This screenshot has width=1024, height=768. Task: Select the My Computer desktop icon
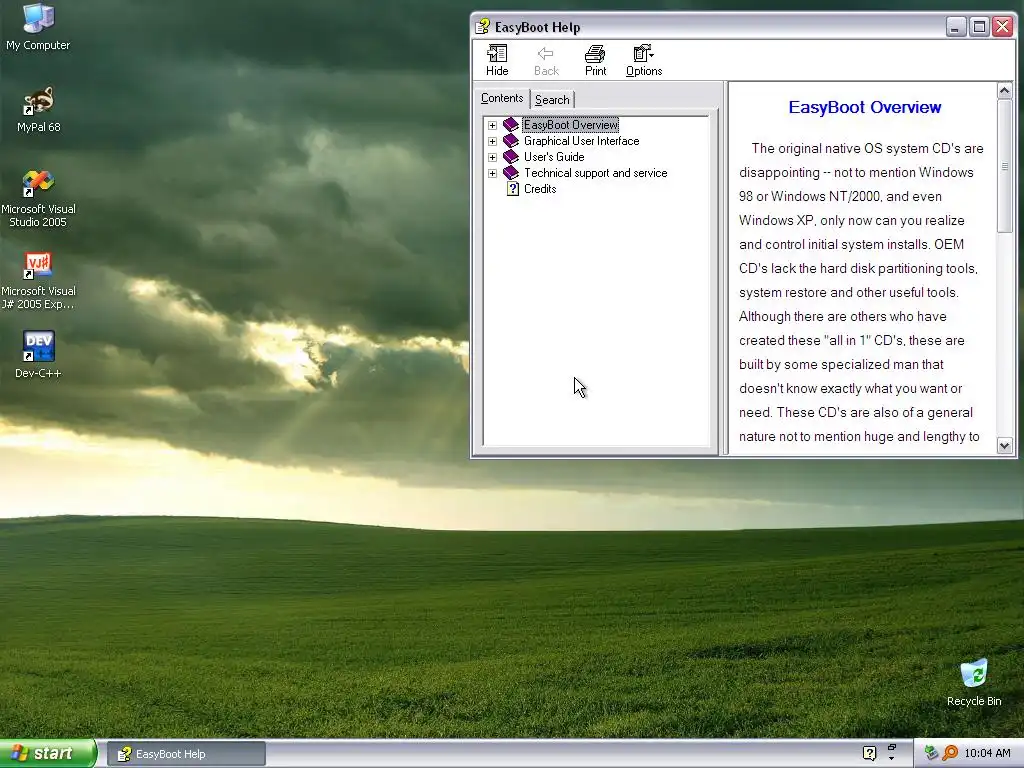tap(38, 26)
